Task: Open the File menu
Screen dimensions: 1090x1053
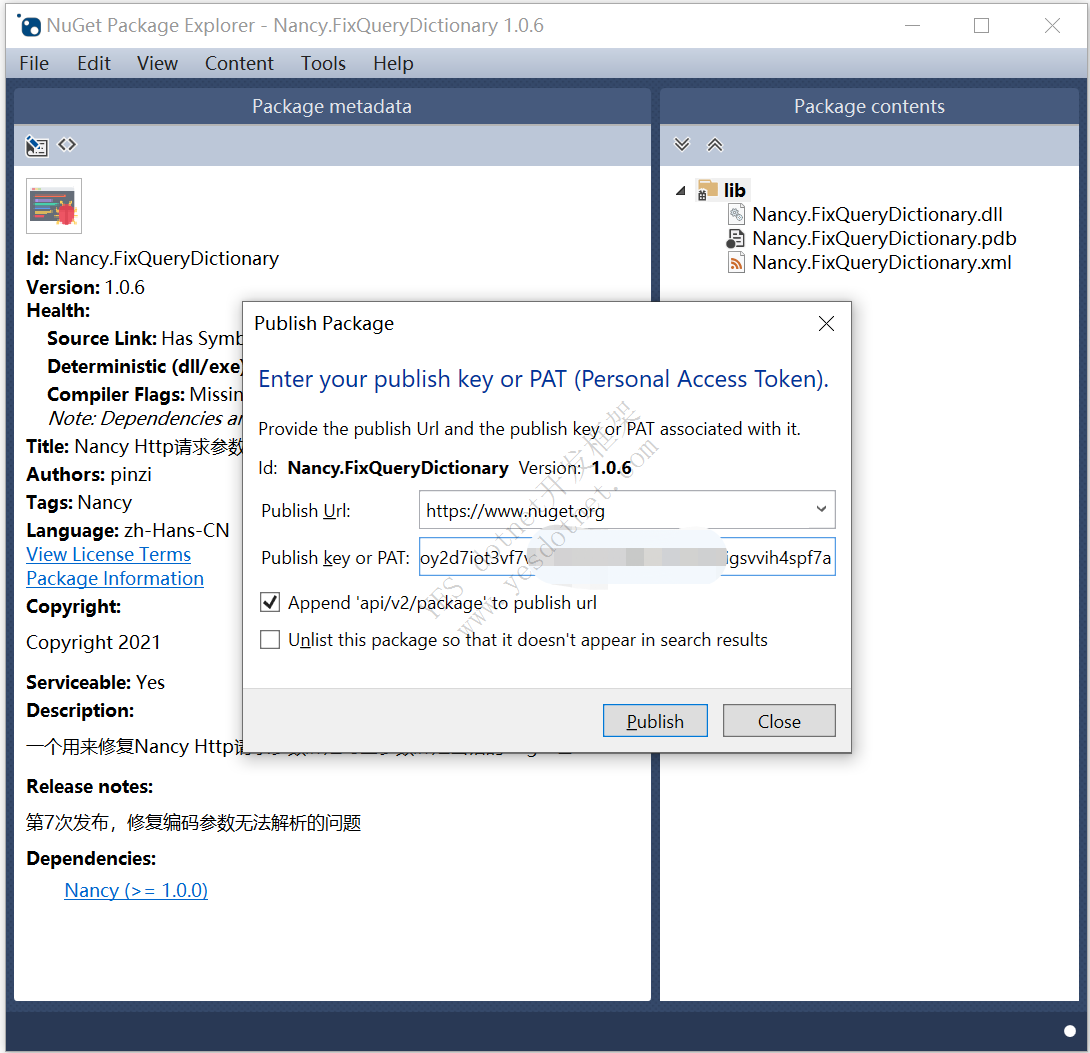Action: point(34,63)
